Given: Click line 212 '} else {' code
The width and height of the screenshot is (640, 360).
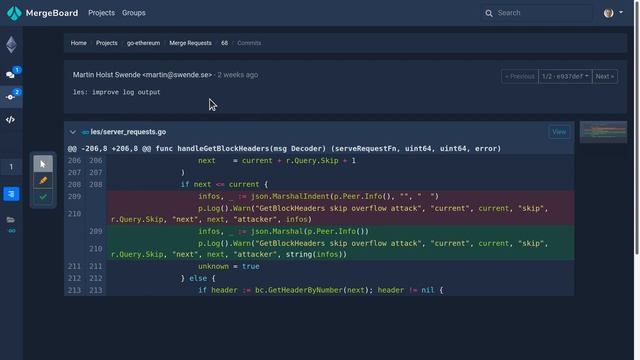Looking at the screenshot, I should tap(198, 278).
